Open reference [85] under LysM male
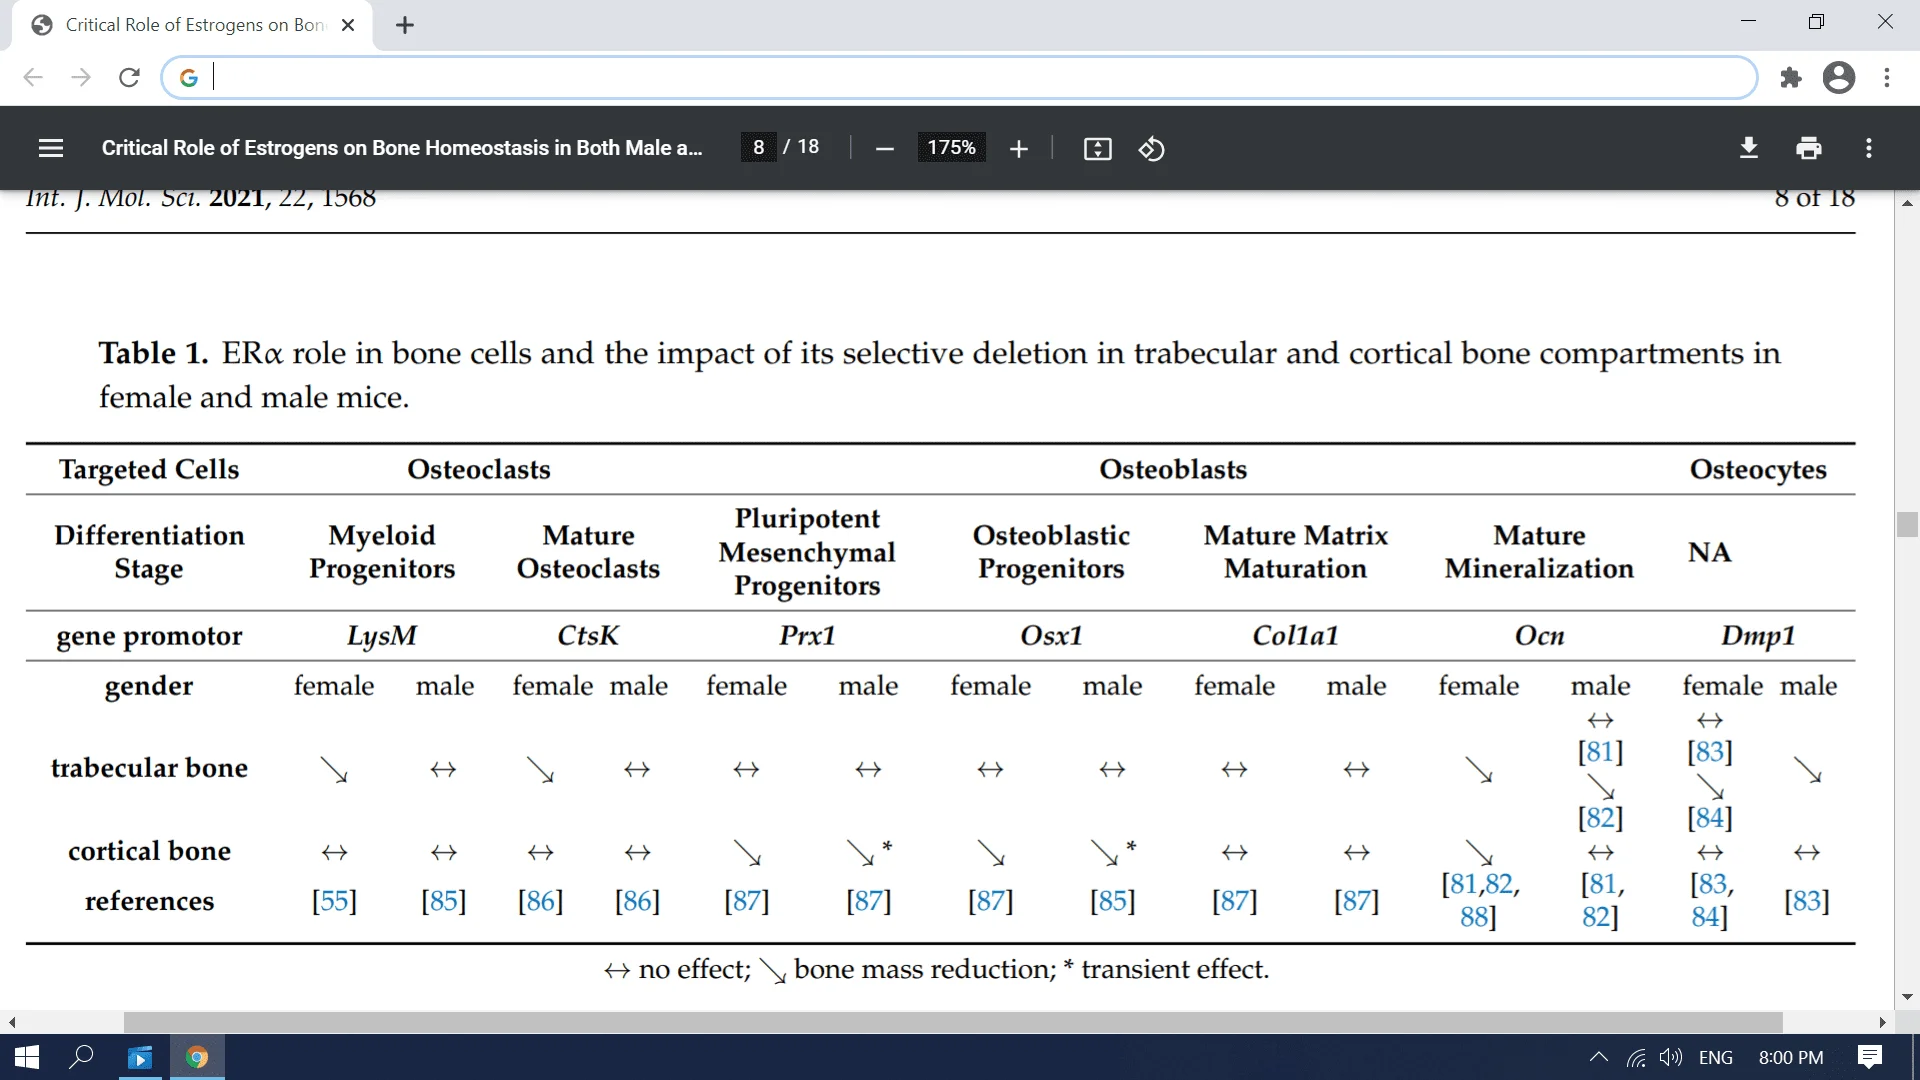 pos(443,901)
